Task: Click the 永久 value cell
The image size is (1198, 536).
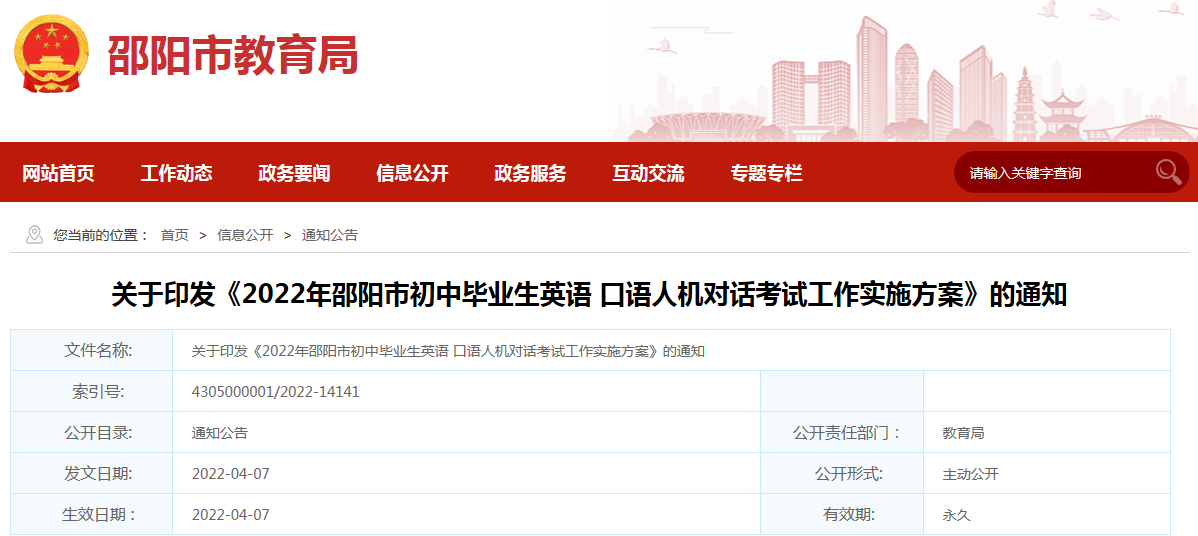Action: click(1047, 515)
